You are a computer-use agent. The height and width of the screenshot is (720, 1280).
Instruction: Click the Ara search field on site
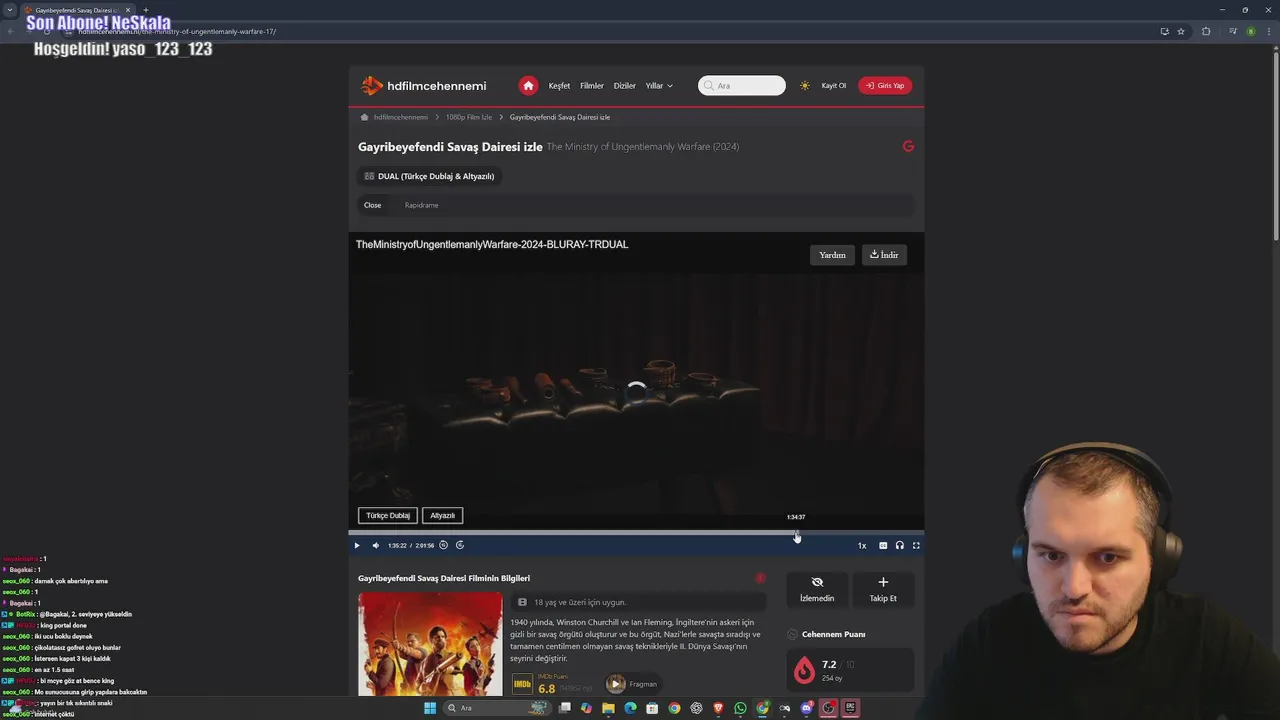[742, 86]
